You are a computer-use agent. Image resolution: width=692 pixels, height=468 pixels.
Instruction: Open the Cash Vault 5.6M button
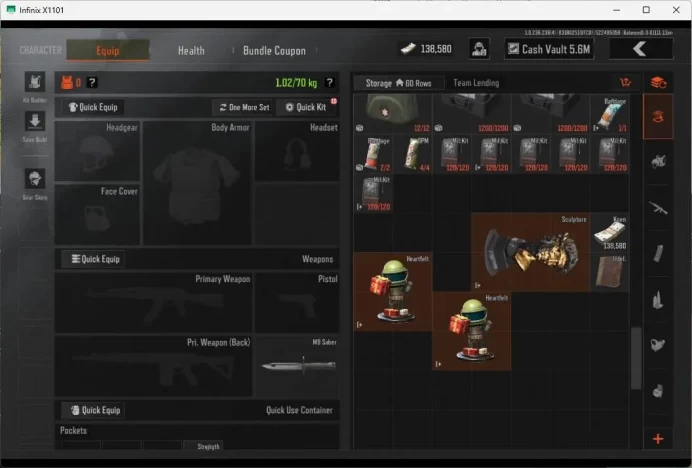tap(549, 49)
